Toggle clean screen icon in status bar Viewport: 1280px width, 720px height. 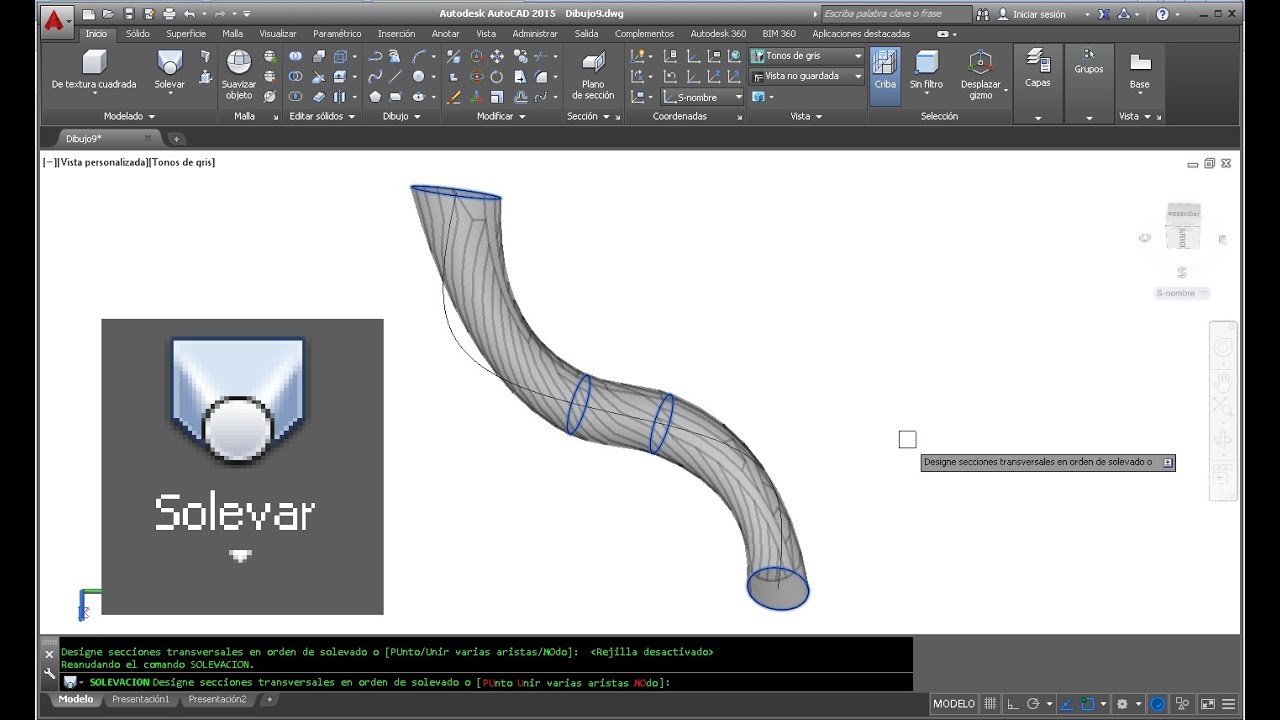pyautogui.click(x=1207, y=704)
